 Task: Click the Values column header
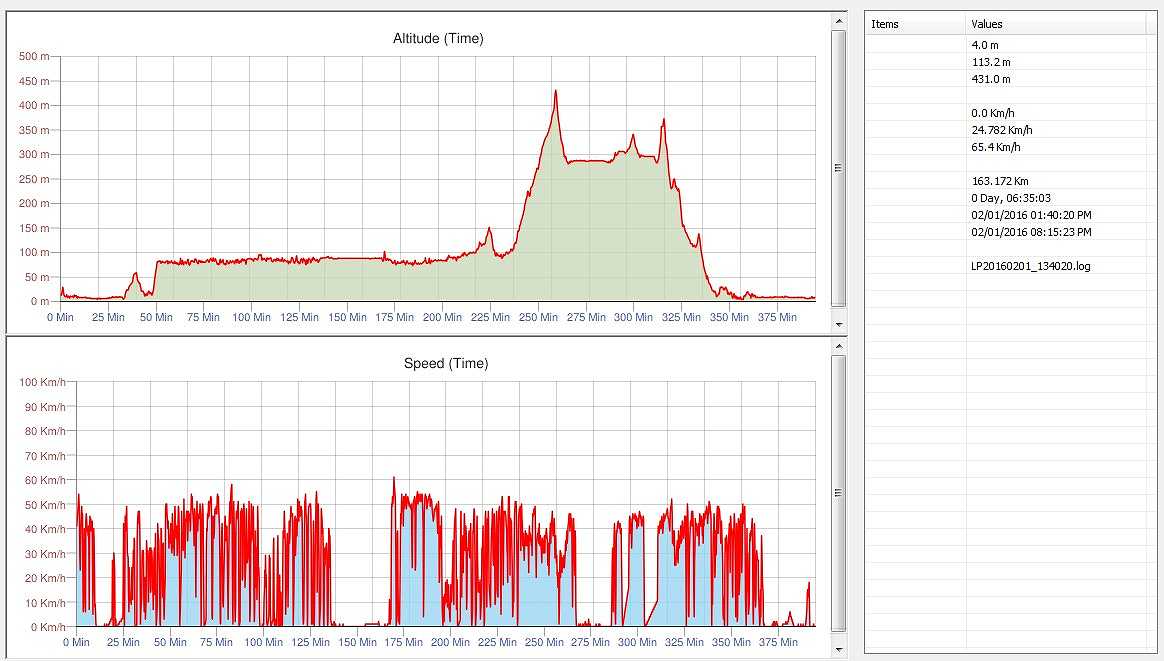[1057, 24]
